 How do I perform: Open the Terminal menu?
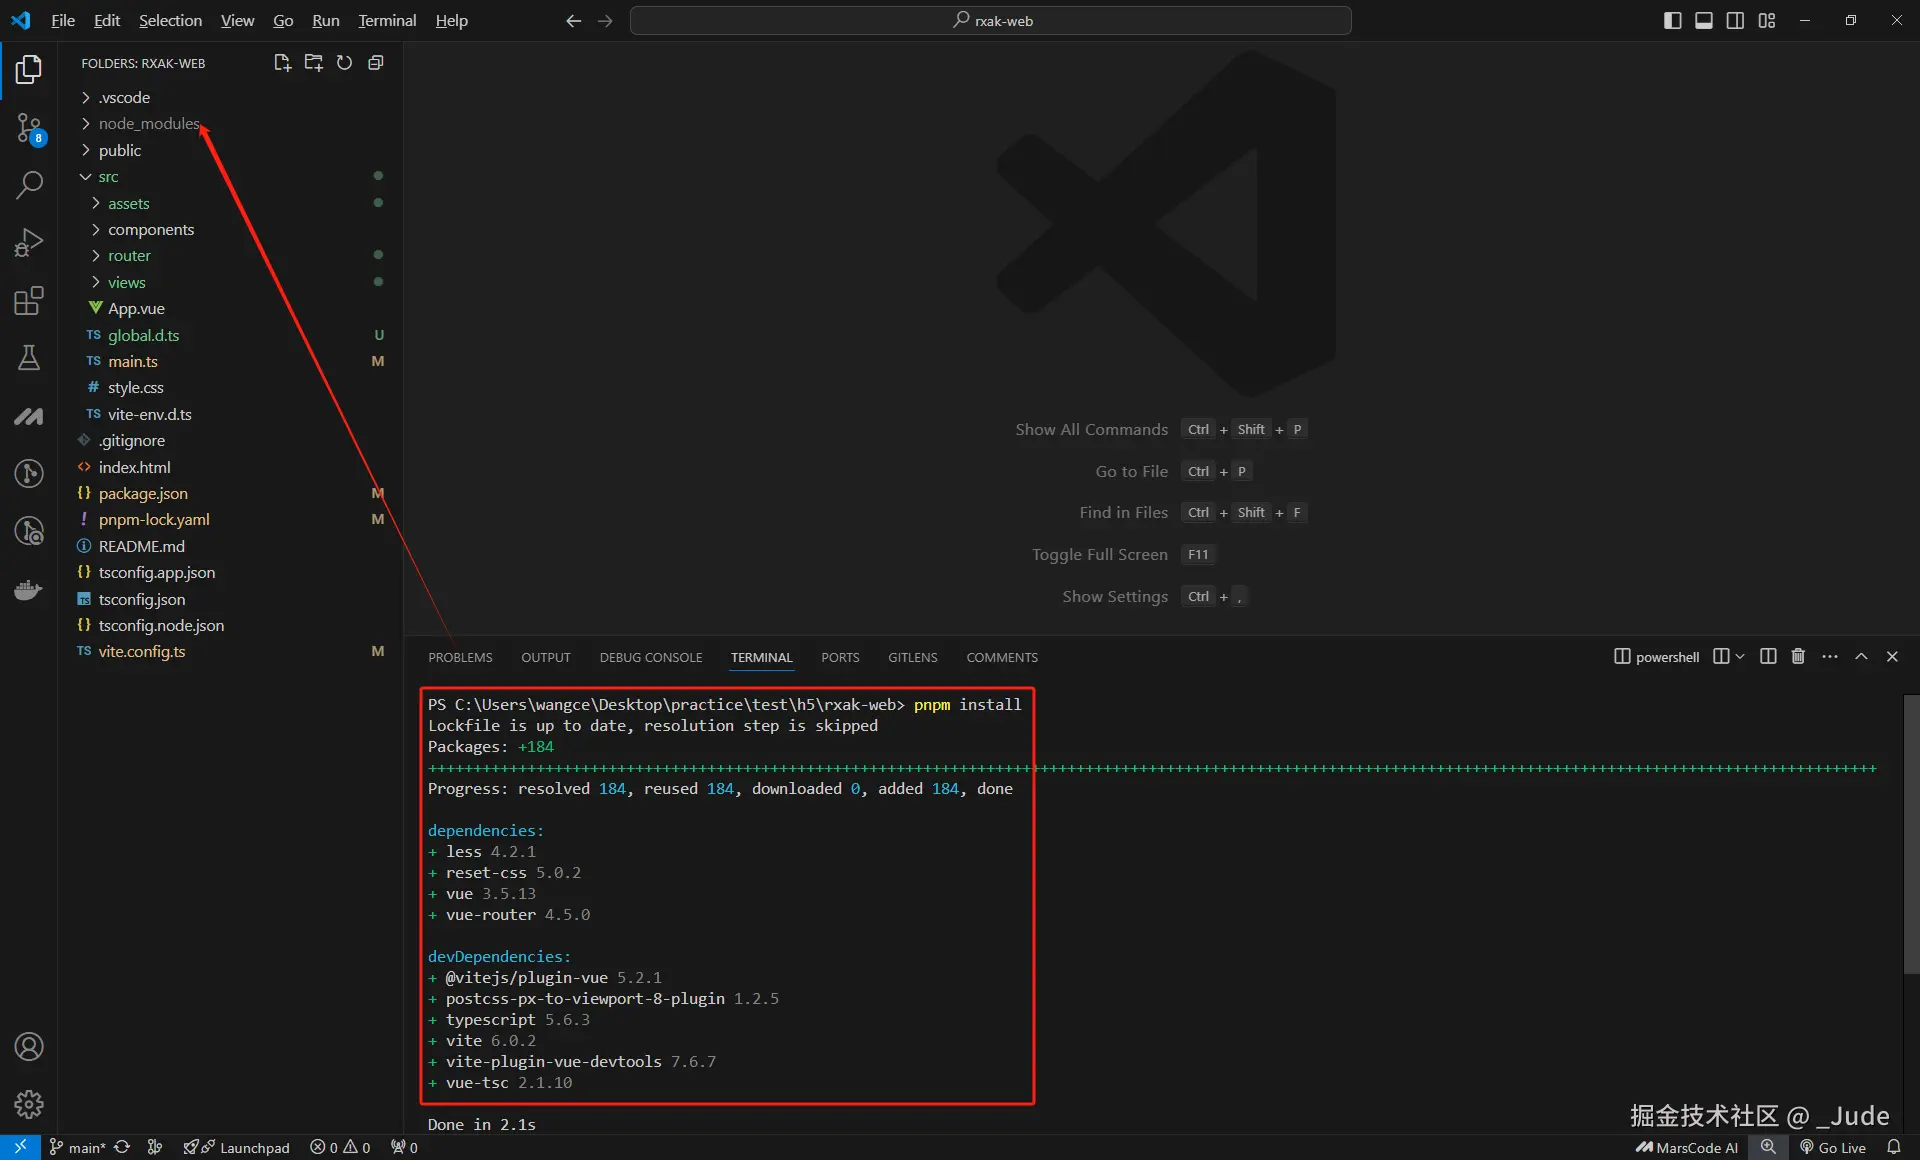point(387,20)
